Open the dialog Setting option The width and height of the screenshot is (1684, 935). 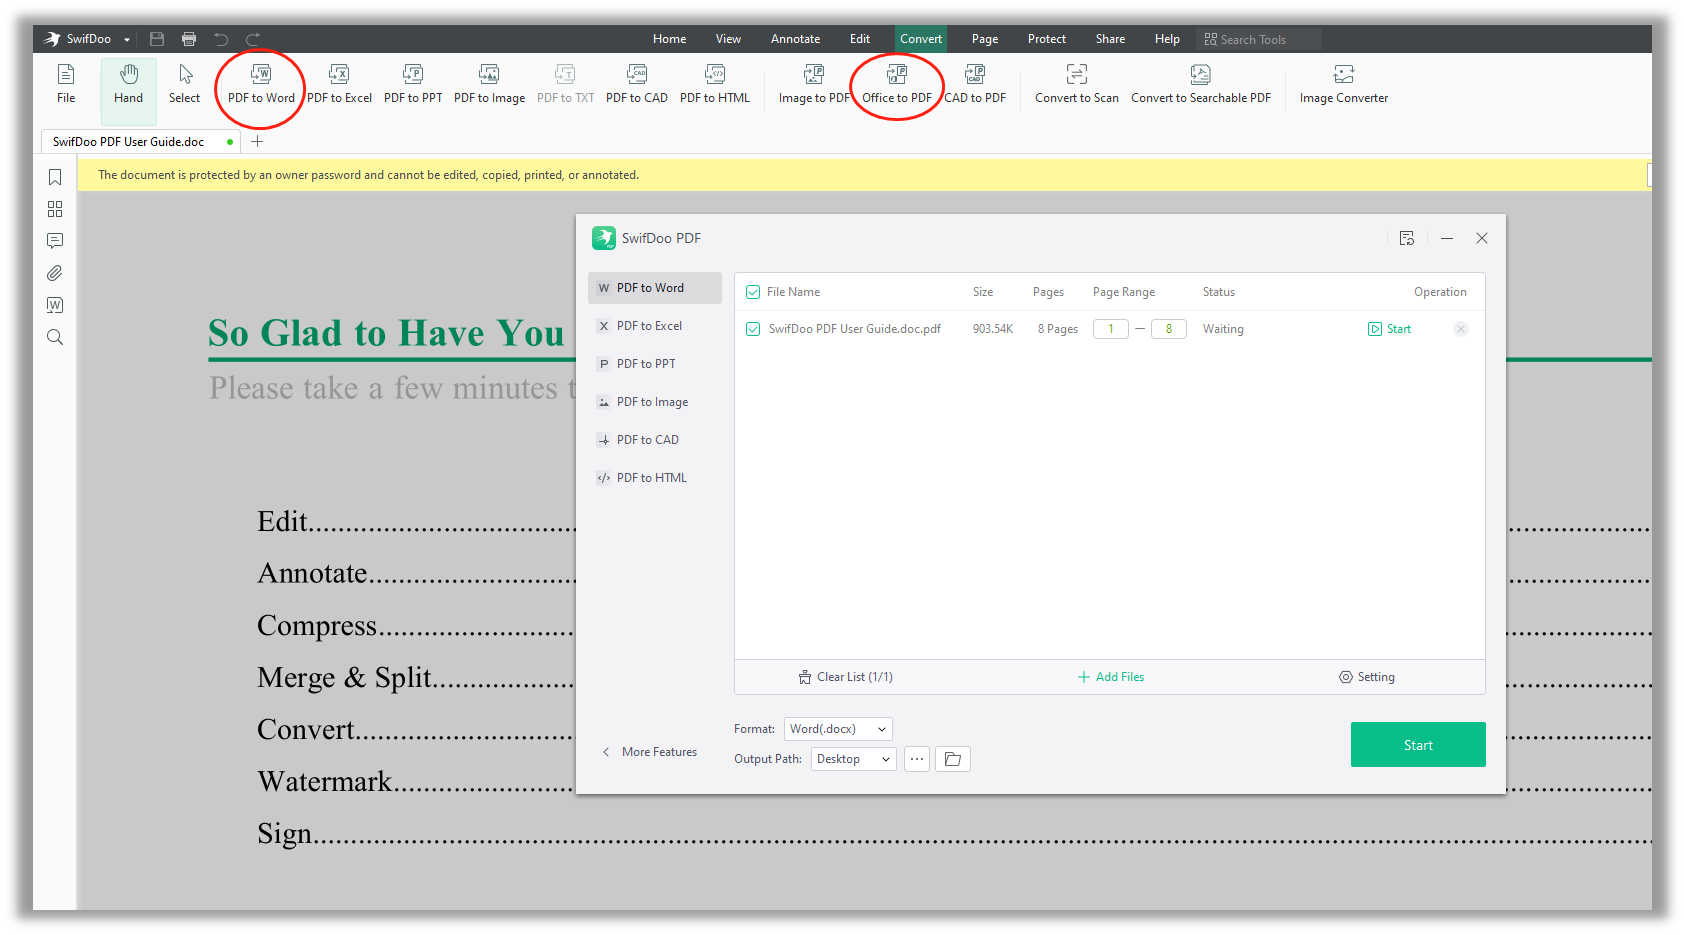[1367, 677]
